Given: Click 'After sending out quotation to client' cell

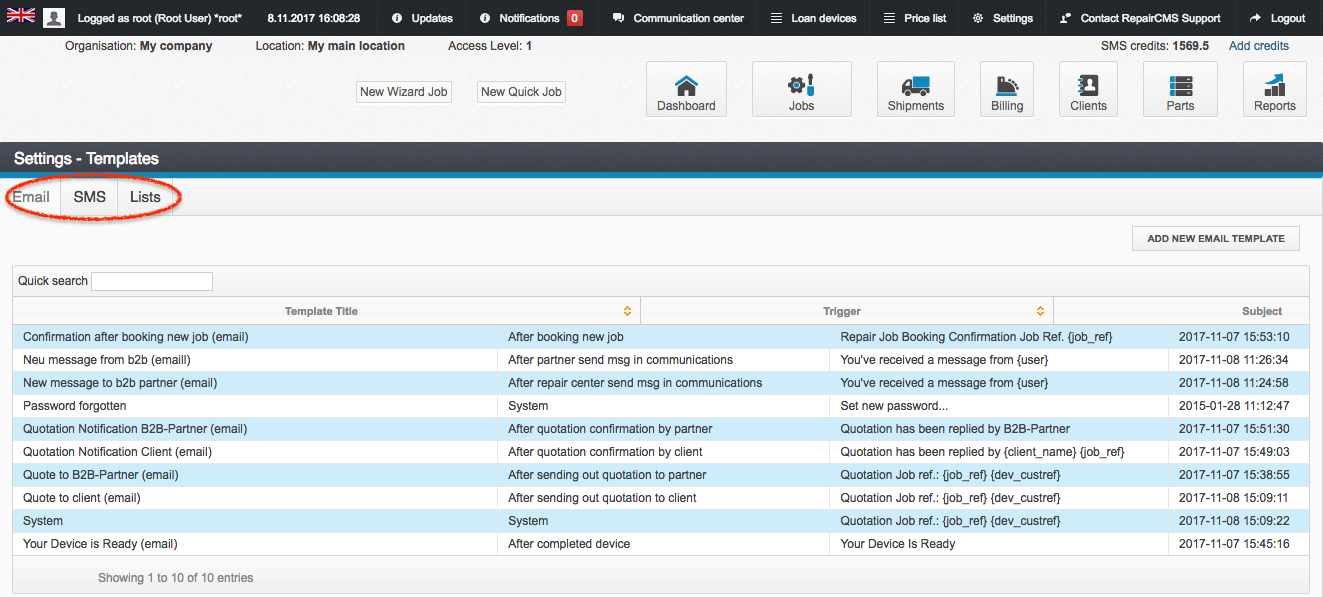Looking at the screenshot, I should pos(663,498).
